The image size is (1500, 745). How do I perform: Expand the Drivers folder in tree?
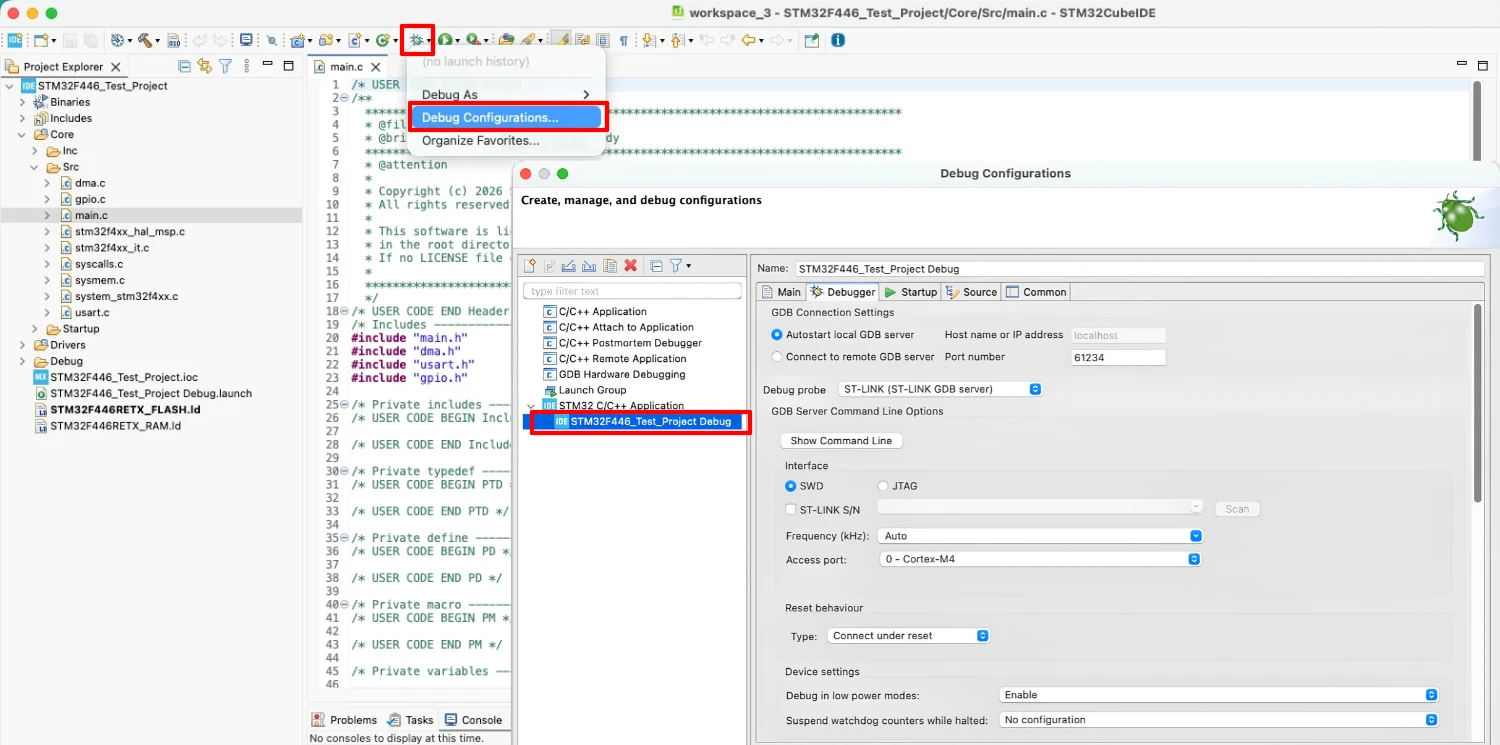pyautogui.click(x=22, y=345)
